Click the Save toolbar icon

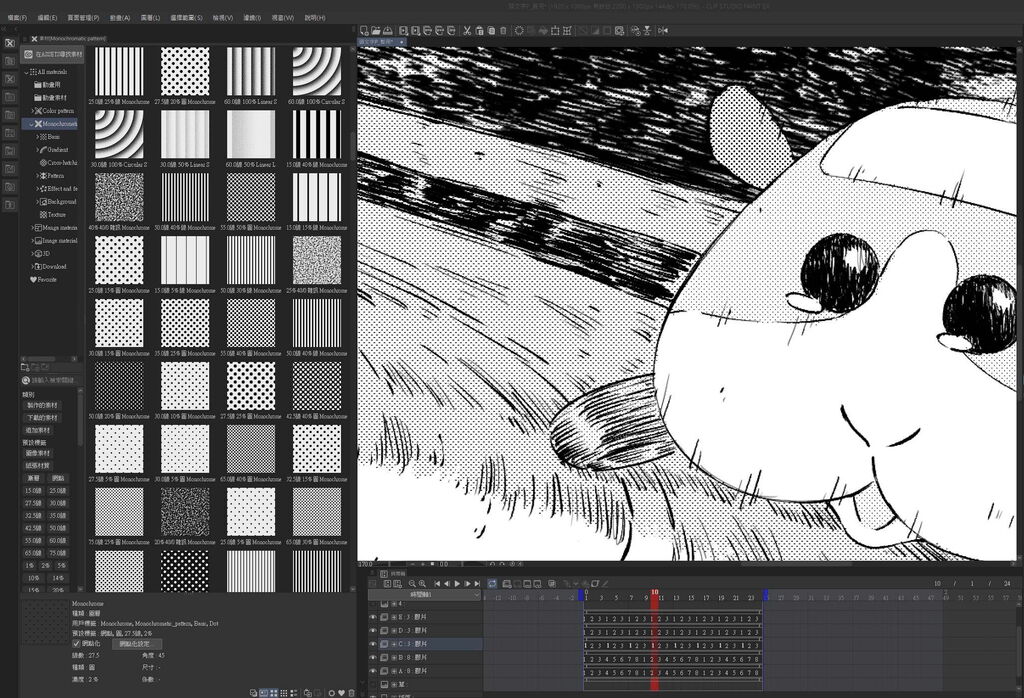coord(388,30)
